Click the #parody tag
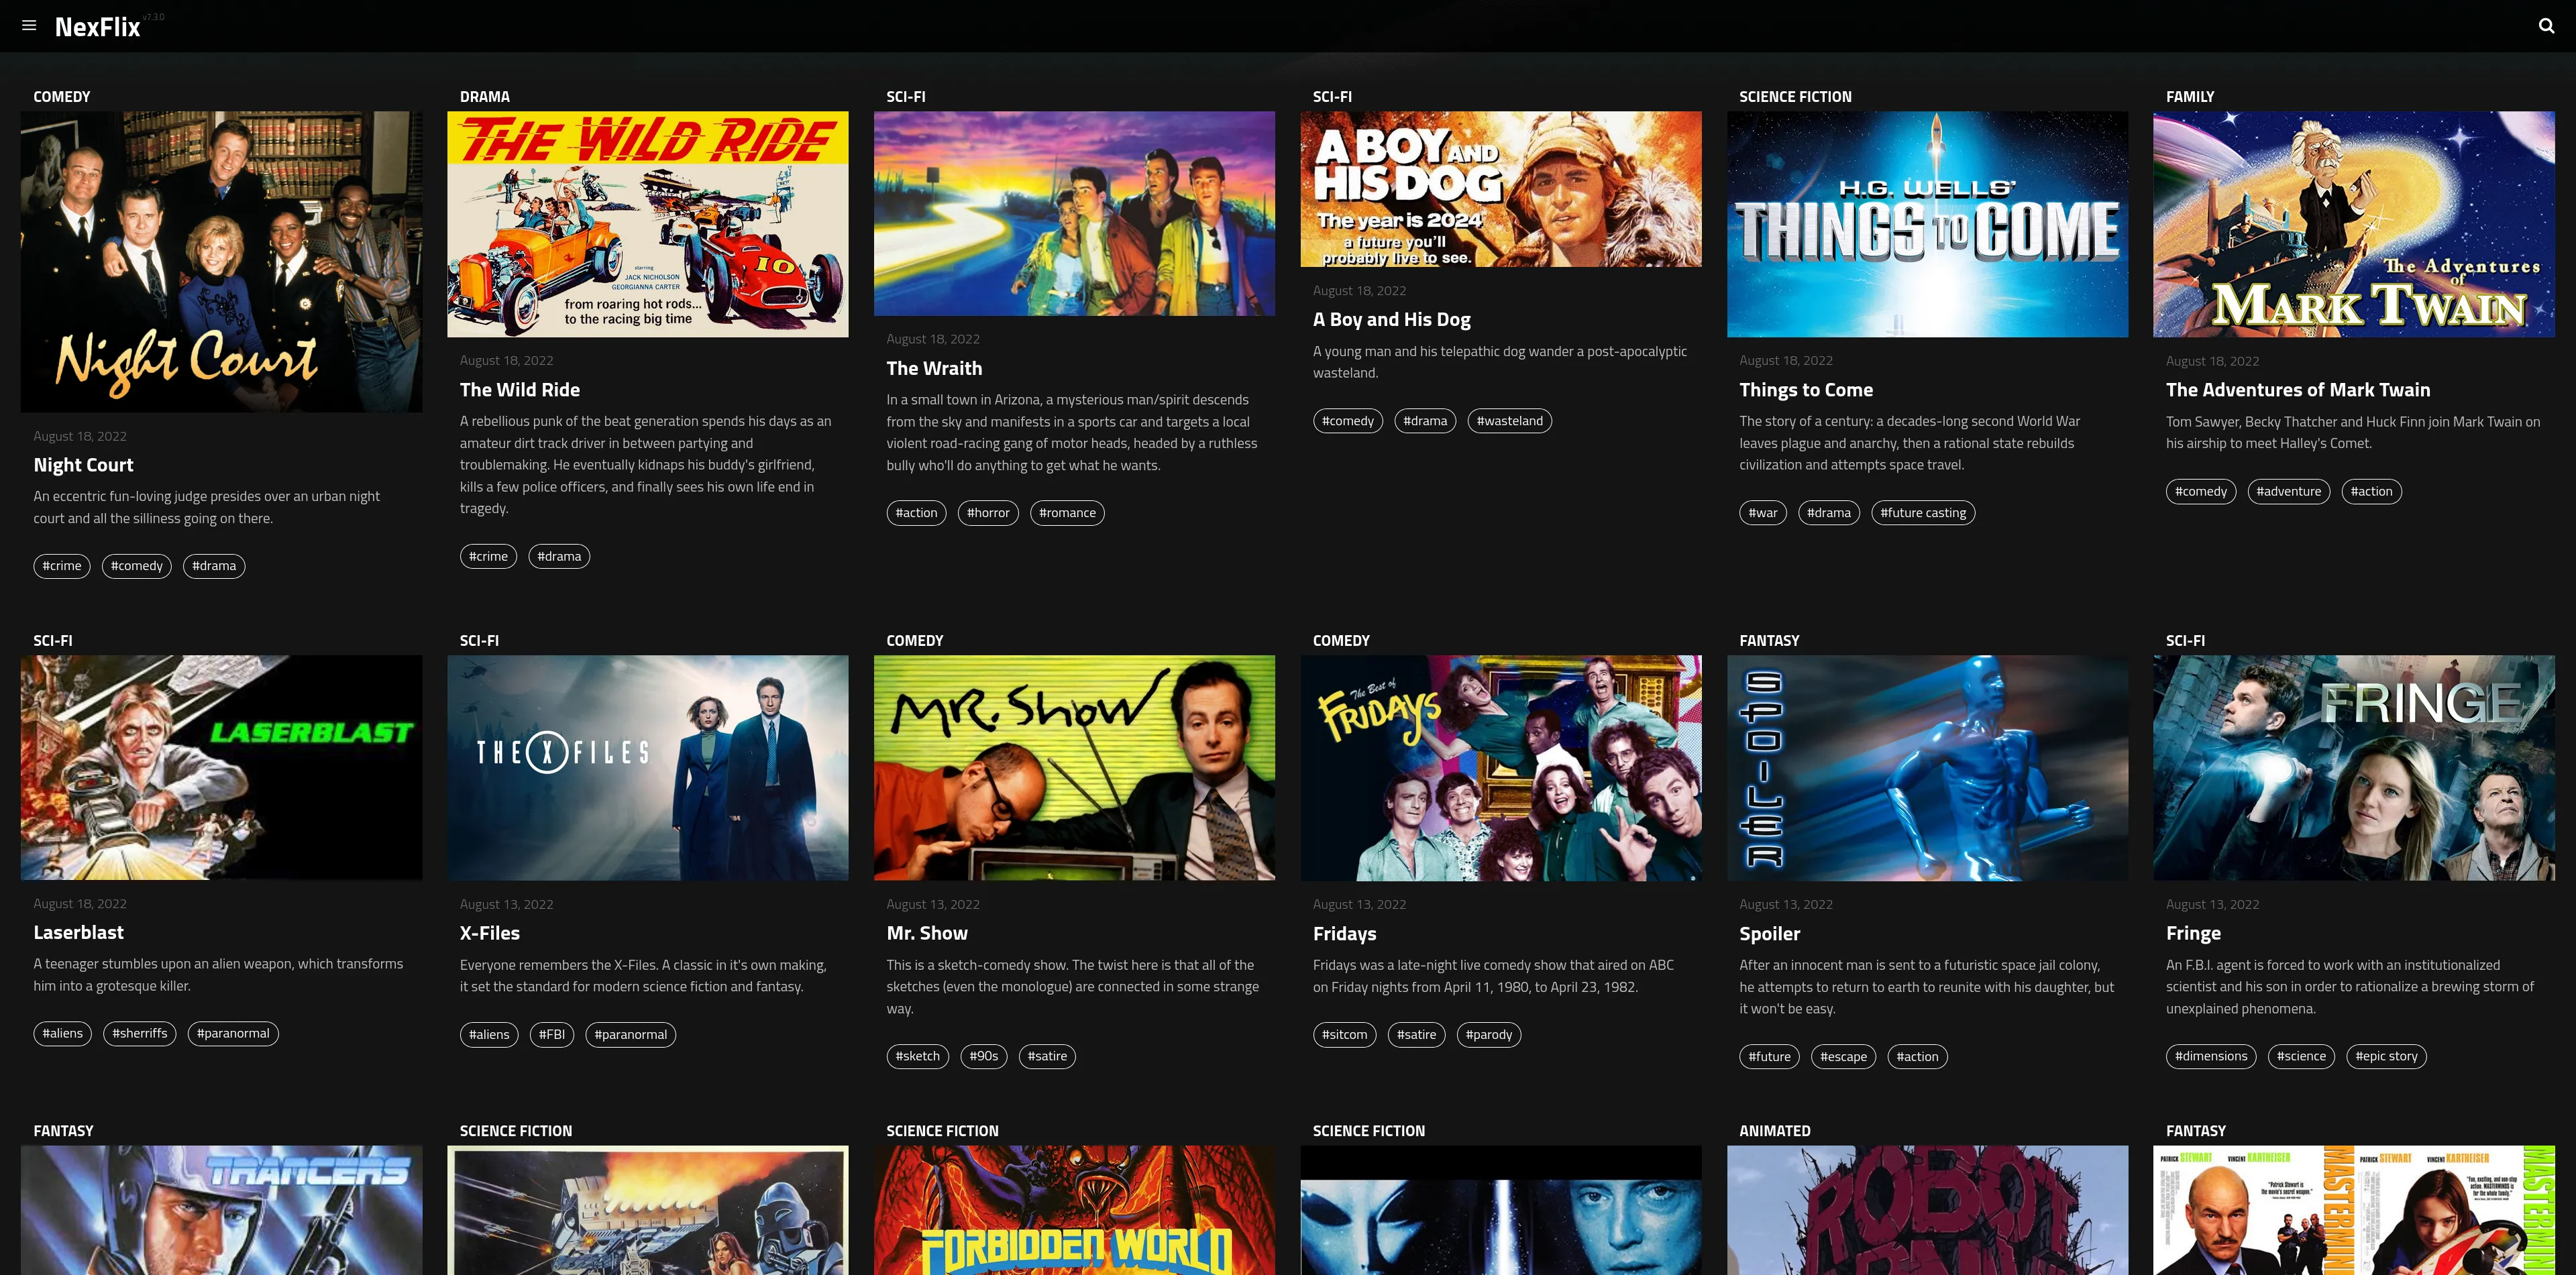The image size is (2576, 1275). (x=1489, y=1035)
